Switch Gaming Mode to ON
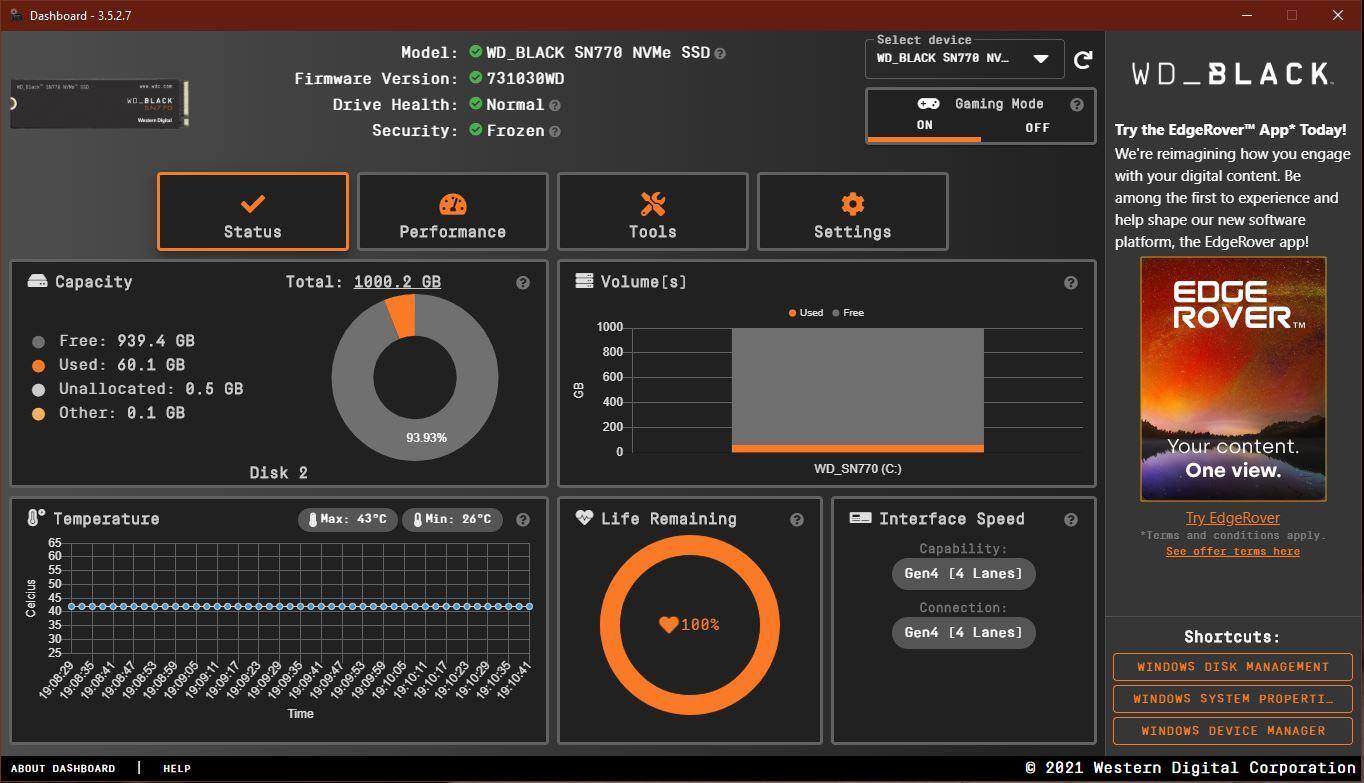Viewport: 1364px width, 783px height. (x=924, y=125)
